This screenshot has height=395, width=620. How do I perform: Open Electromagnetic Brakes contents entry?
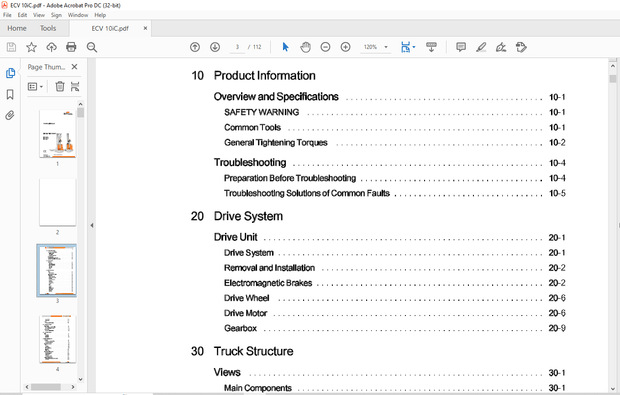[268, 283]
